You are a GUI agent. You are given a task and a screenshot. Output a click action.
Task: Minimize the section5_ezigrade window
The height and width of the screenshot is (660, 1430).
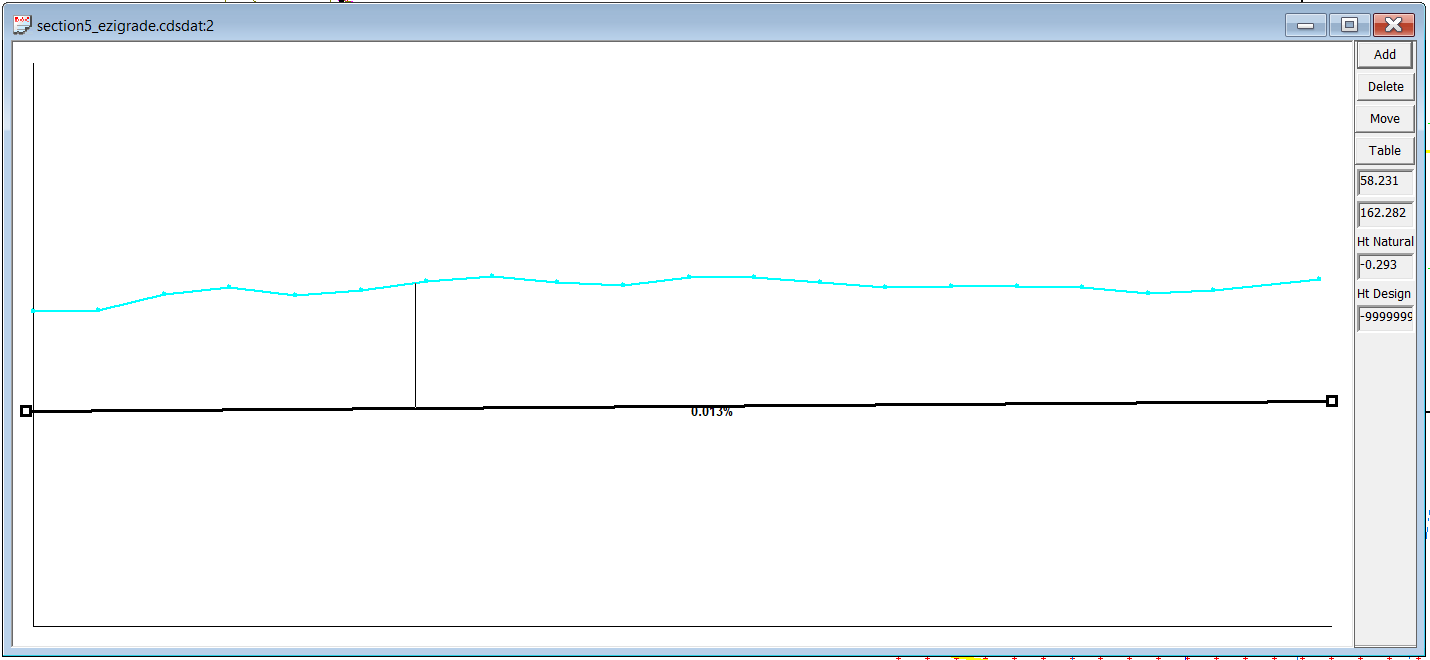tap(1305, 25)
